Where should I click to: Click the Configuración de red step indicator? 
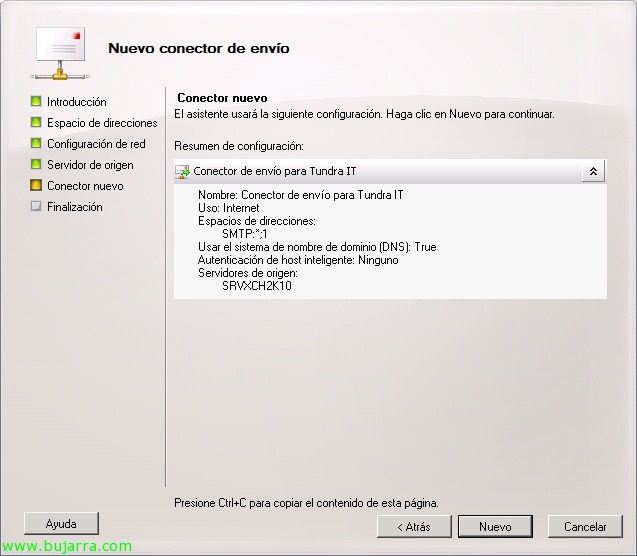(x=36, y=143)
